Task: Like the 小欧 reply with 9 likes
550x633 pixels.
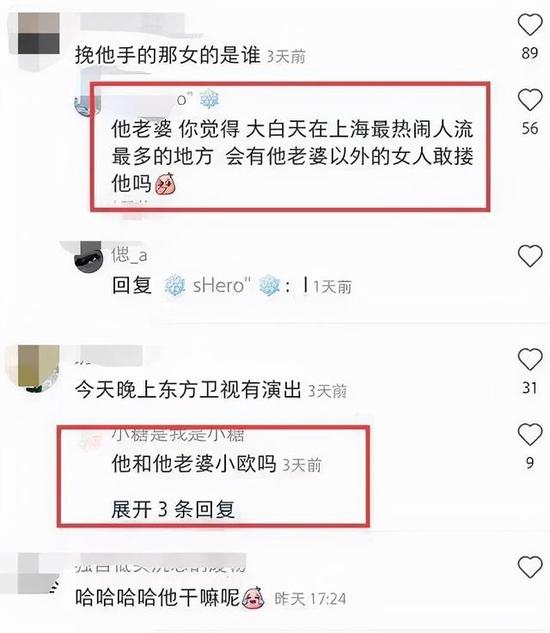Action: coord(530,434)
